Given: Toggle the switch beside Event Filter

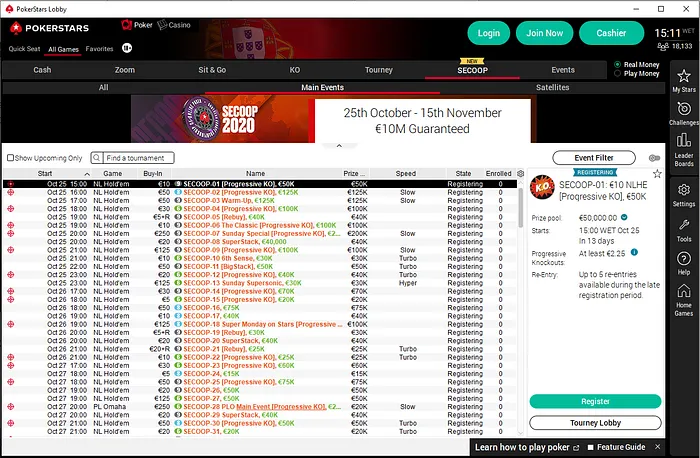Looking at the screenshot, I should [654, 158].
